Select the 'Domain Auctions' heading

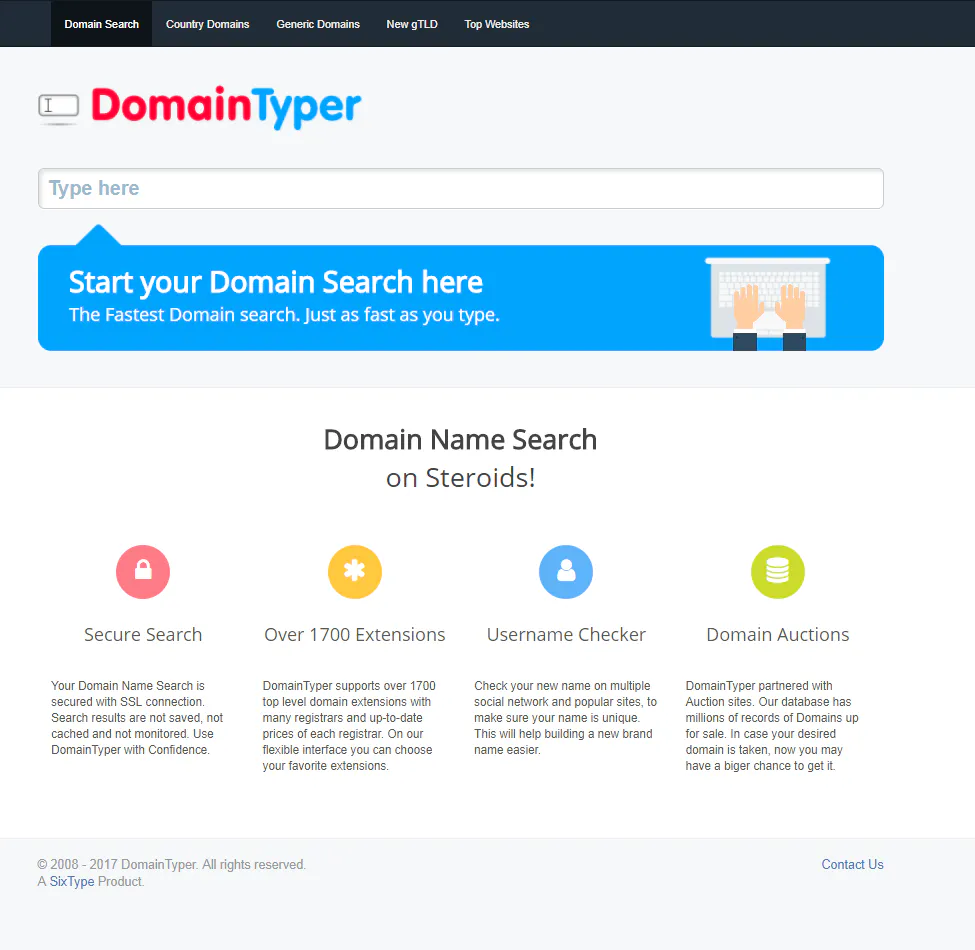[x=777, y=635]
